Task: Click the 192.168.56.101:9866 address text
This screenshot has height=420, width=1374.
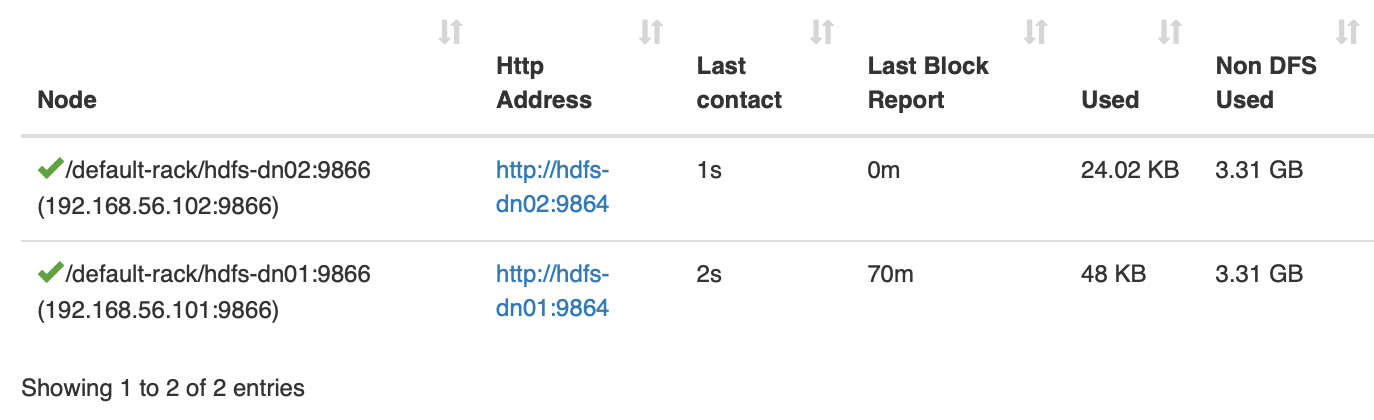Action: [157, 310]
